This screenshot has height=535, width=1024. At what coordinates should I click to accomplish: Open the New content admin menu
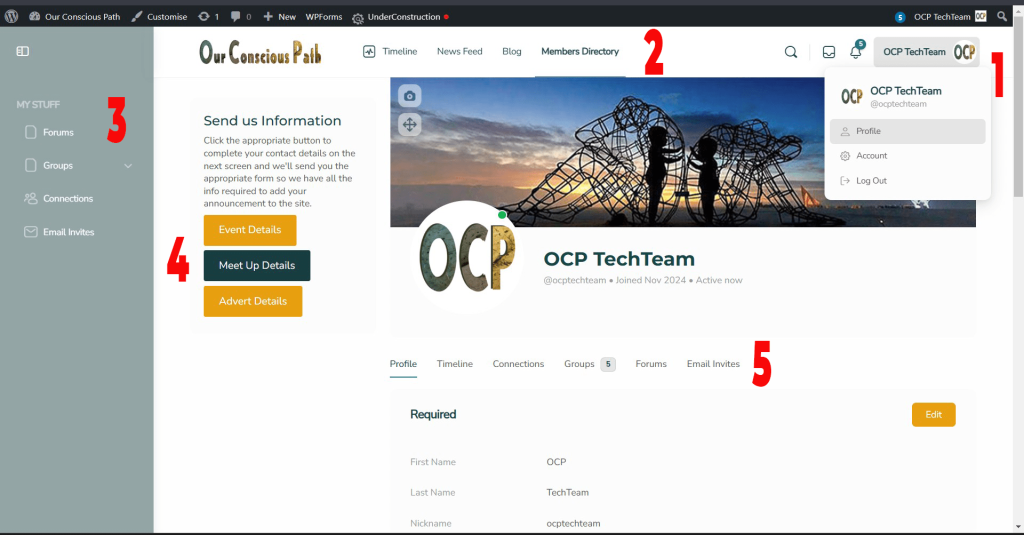point(279,16)
